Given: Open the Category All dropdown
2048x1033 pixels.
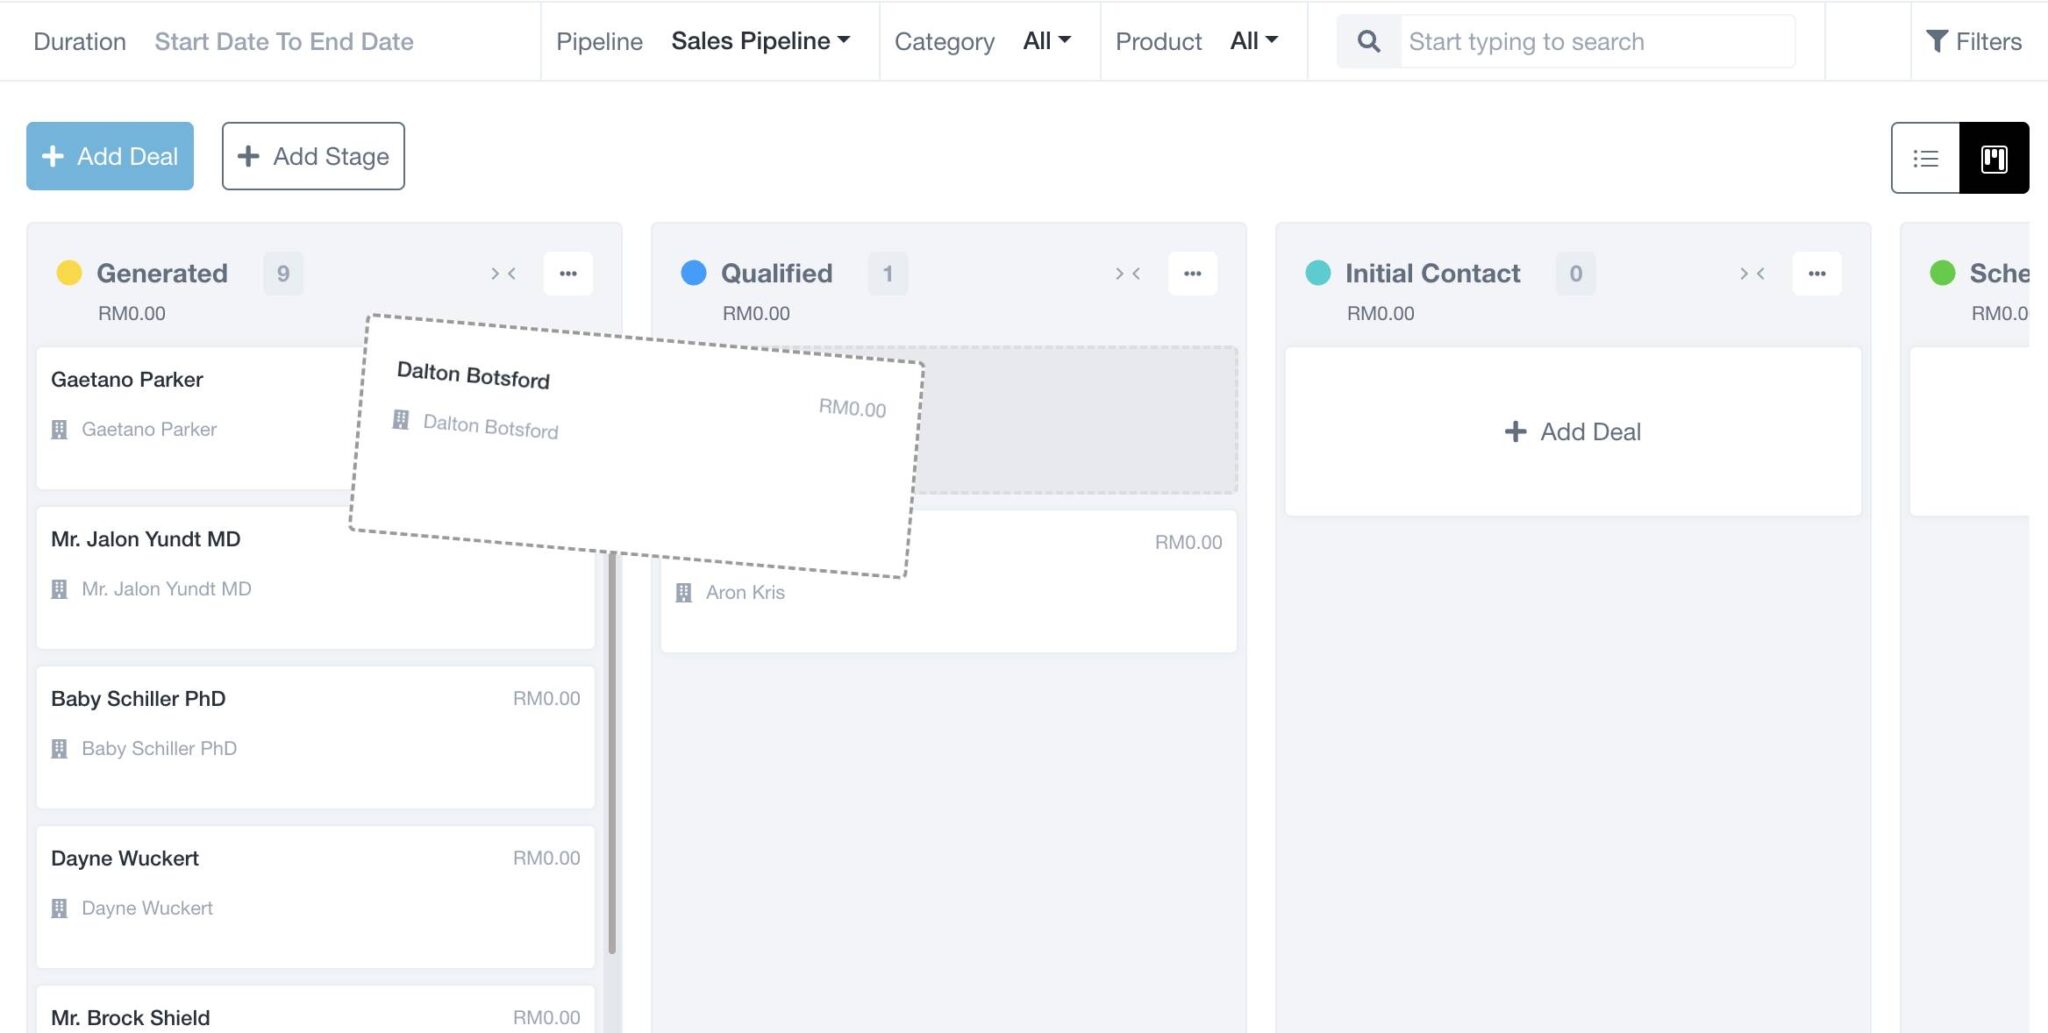Looking at the screenshot, I should pyautogui.click(x=1046, y=41).
